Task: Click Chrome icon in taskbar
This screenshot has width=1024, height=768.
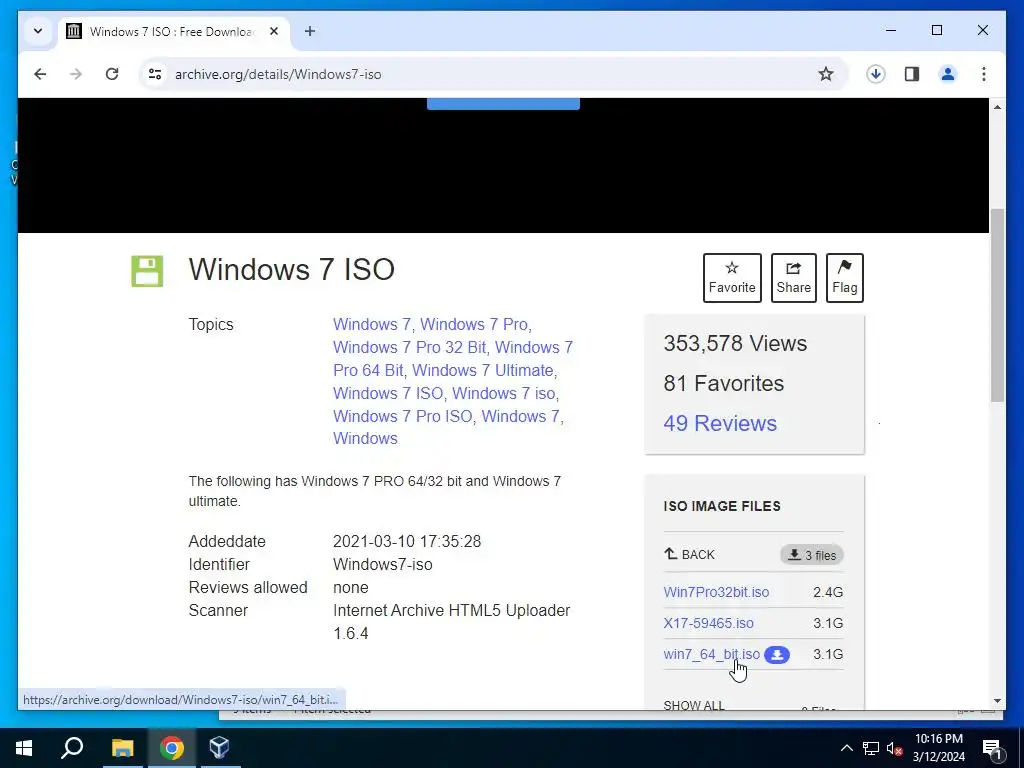Action: [171, 748]
